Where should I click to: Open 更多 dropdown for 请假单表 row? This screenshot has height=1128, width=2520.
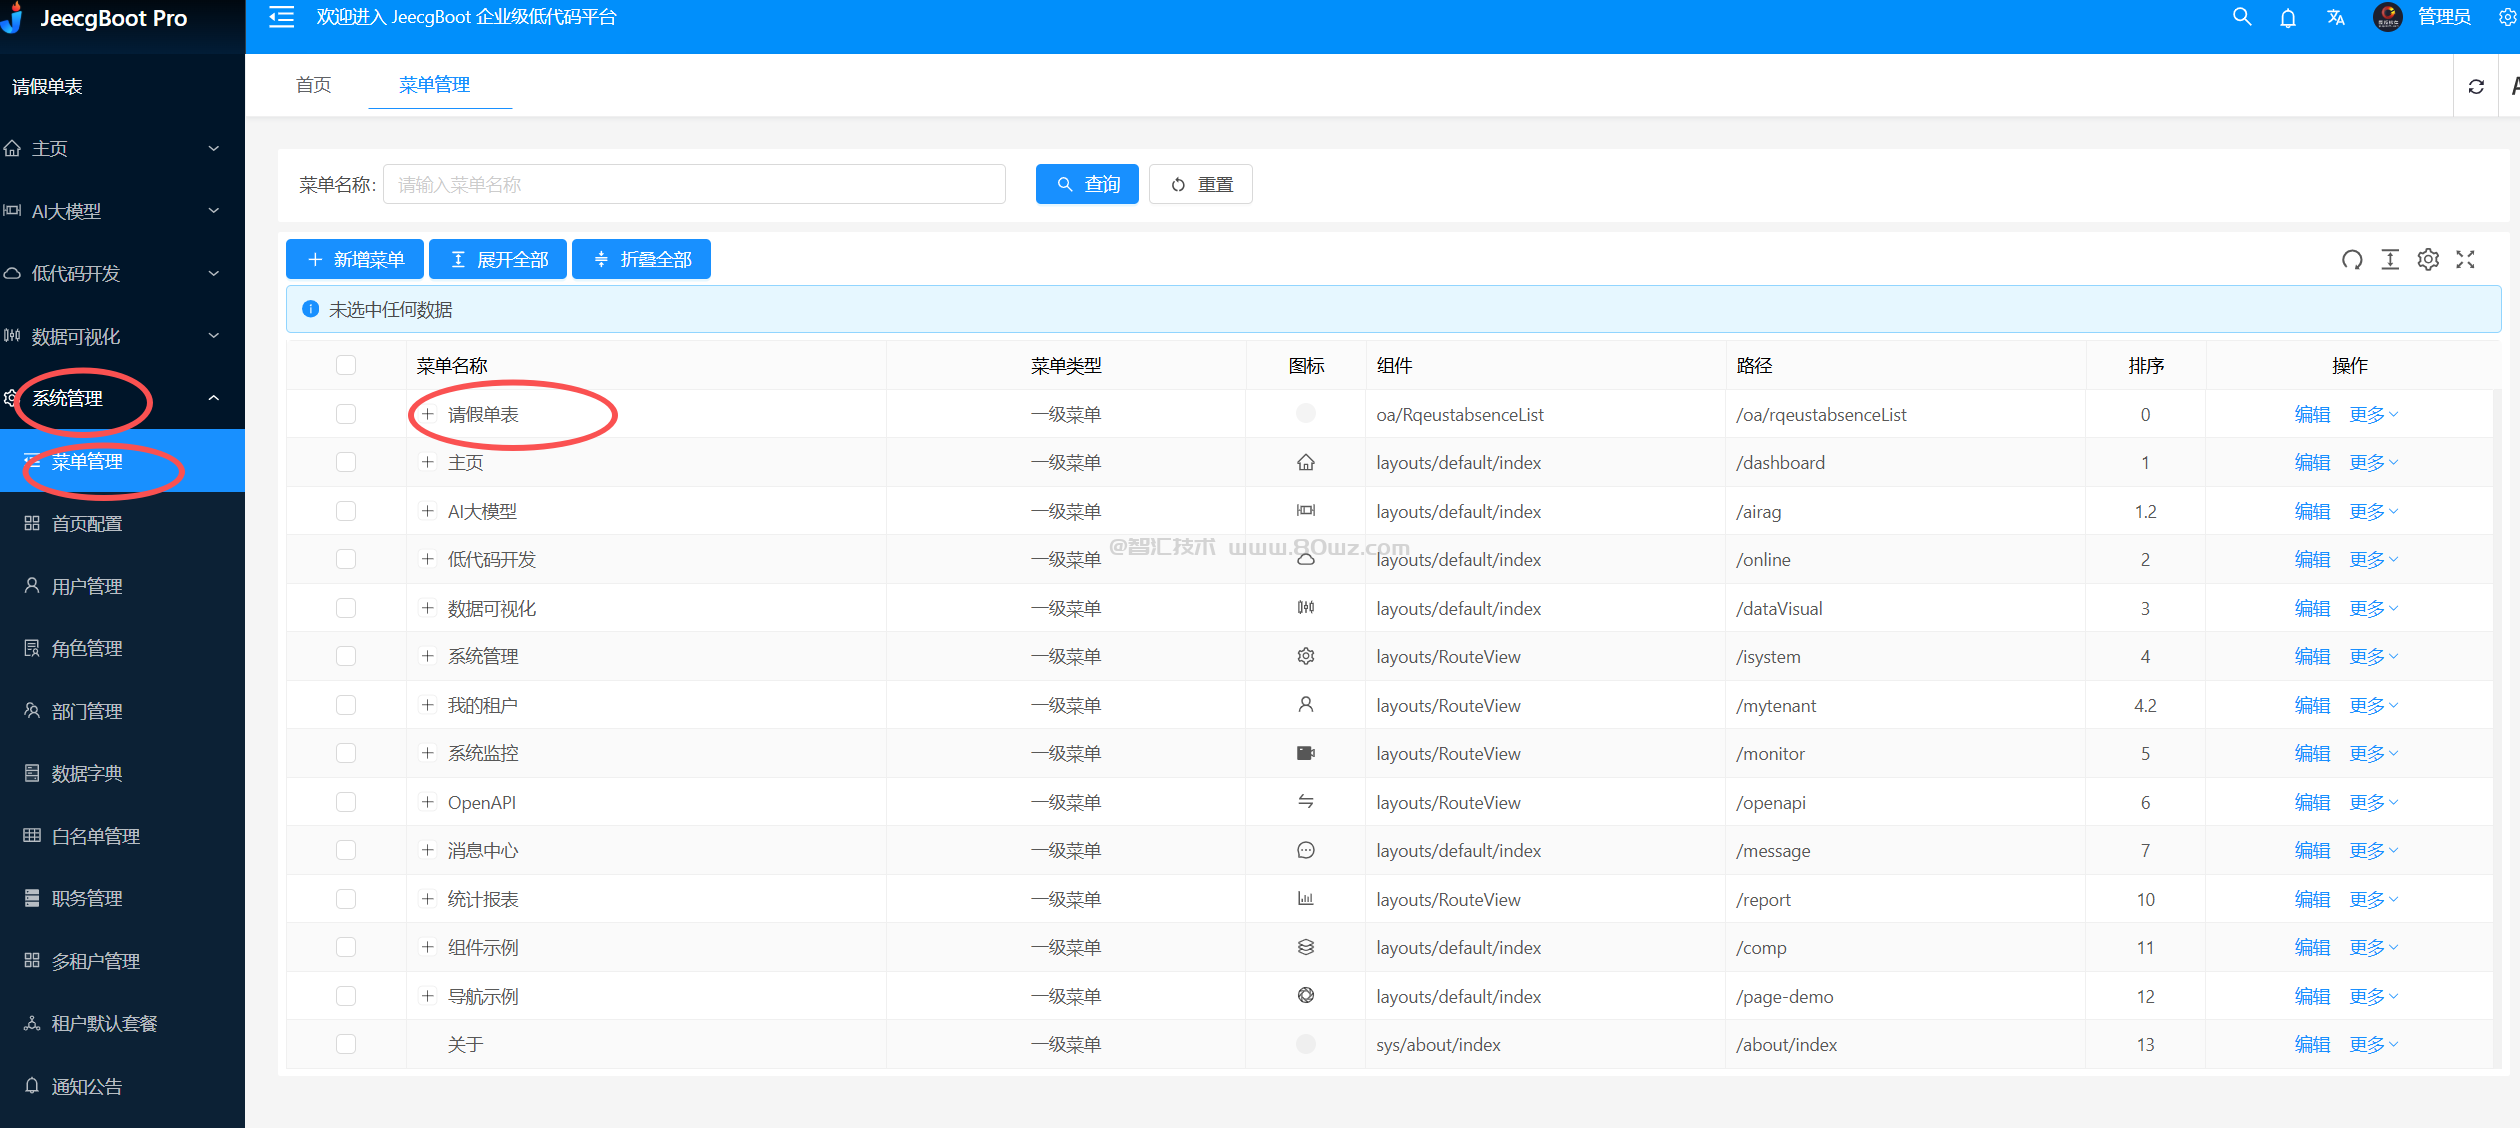pyautogui.click(x=2374, y=414)
